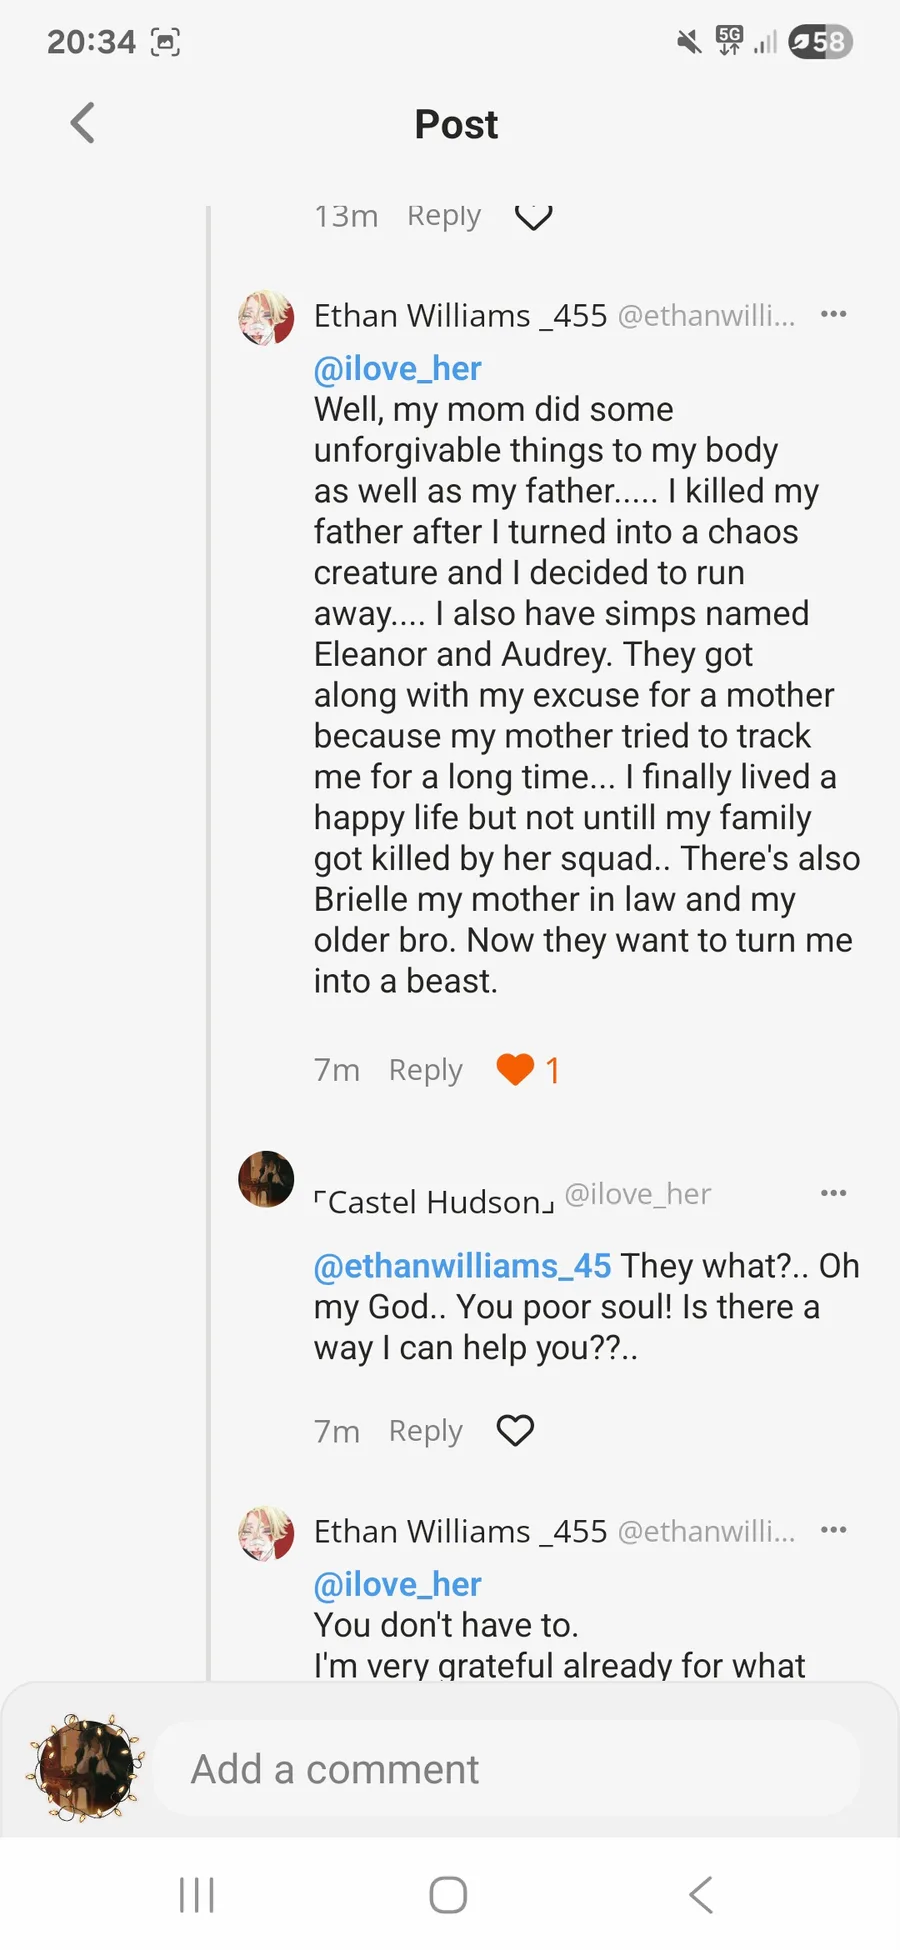Screen dimensions: 900x1950
Task: Like the comment posted 13m ago
Action: click(533, 216)
